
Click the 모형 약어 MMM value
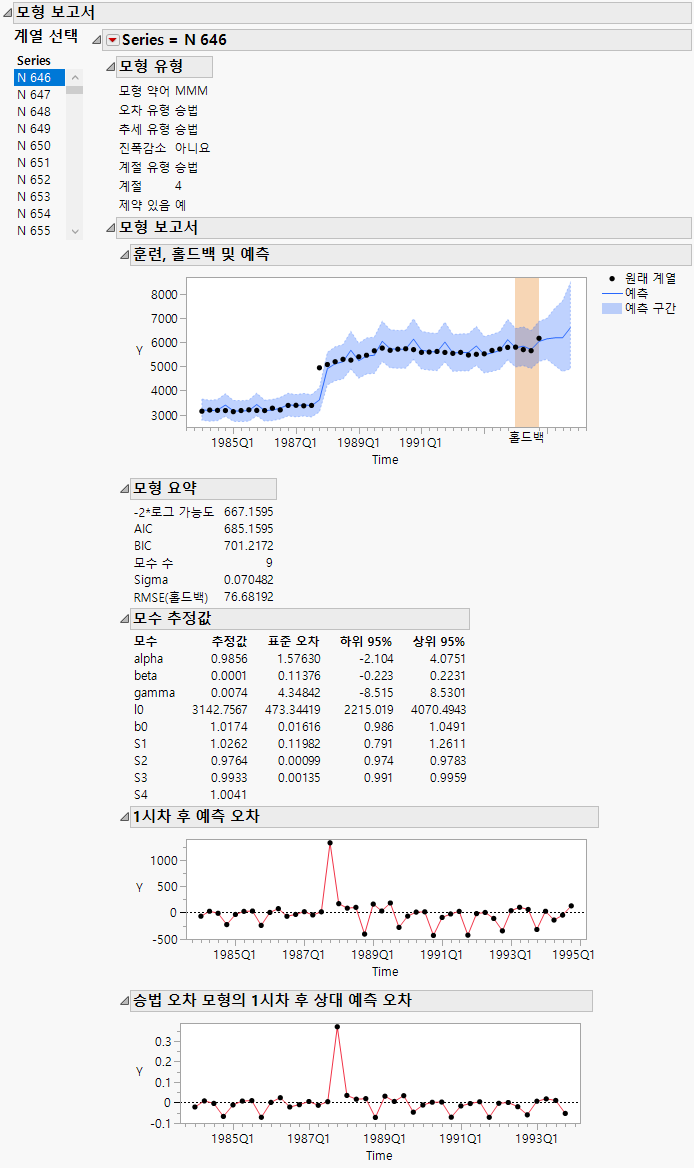[x=191, y=91]
